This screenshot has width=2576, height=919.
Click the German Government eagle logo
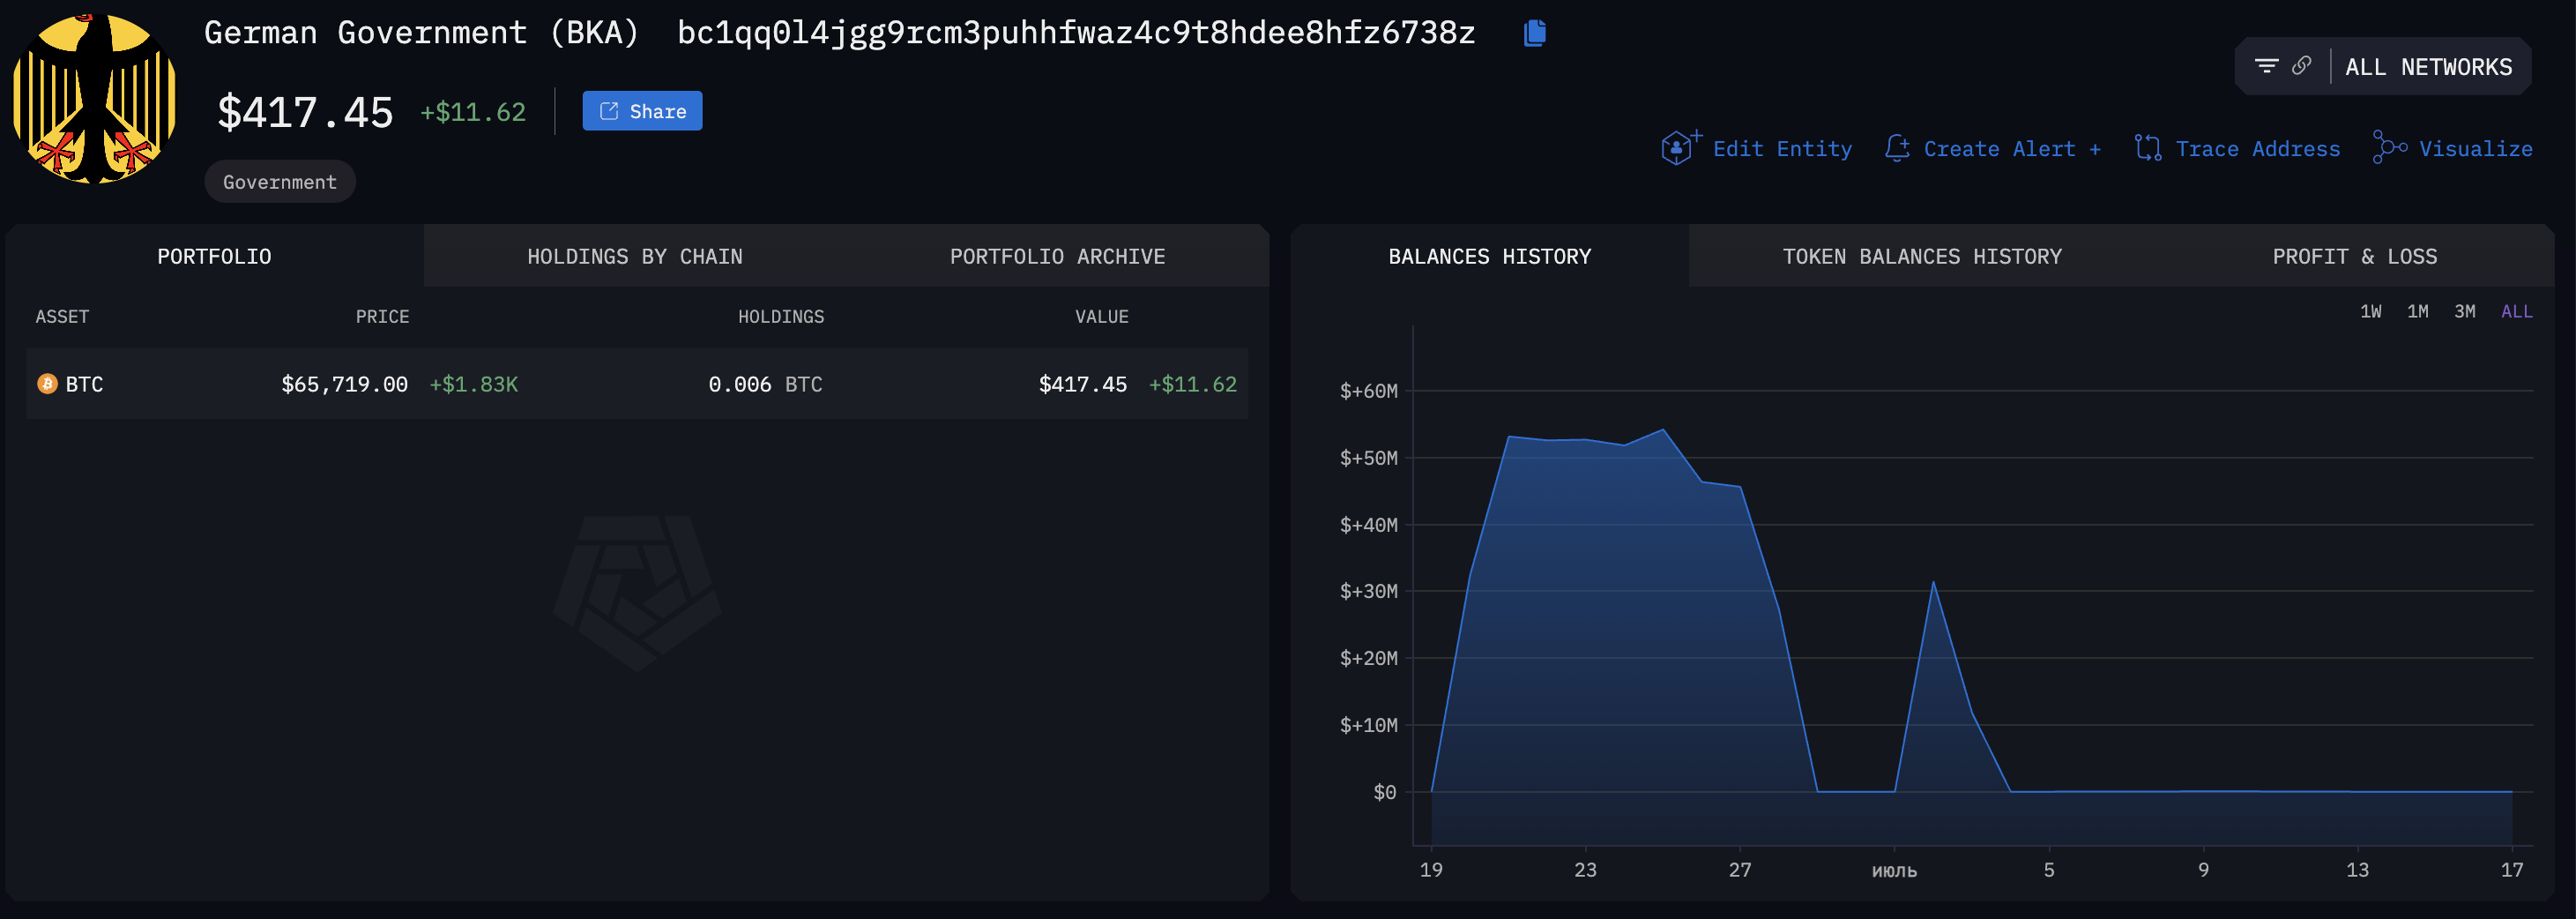[94, 98]
